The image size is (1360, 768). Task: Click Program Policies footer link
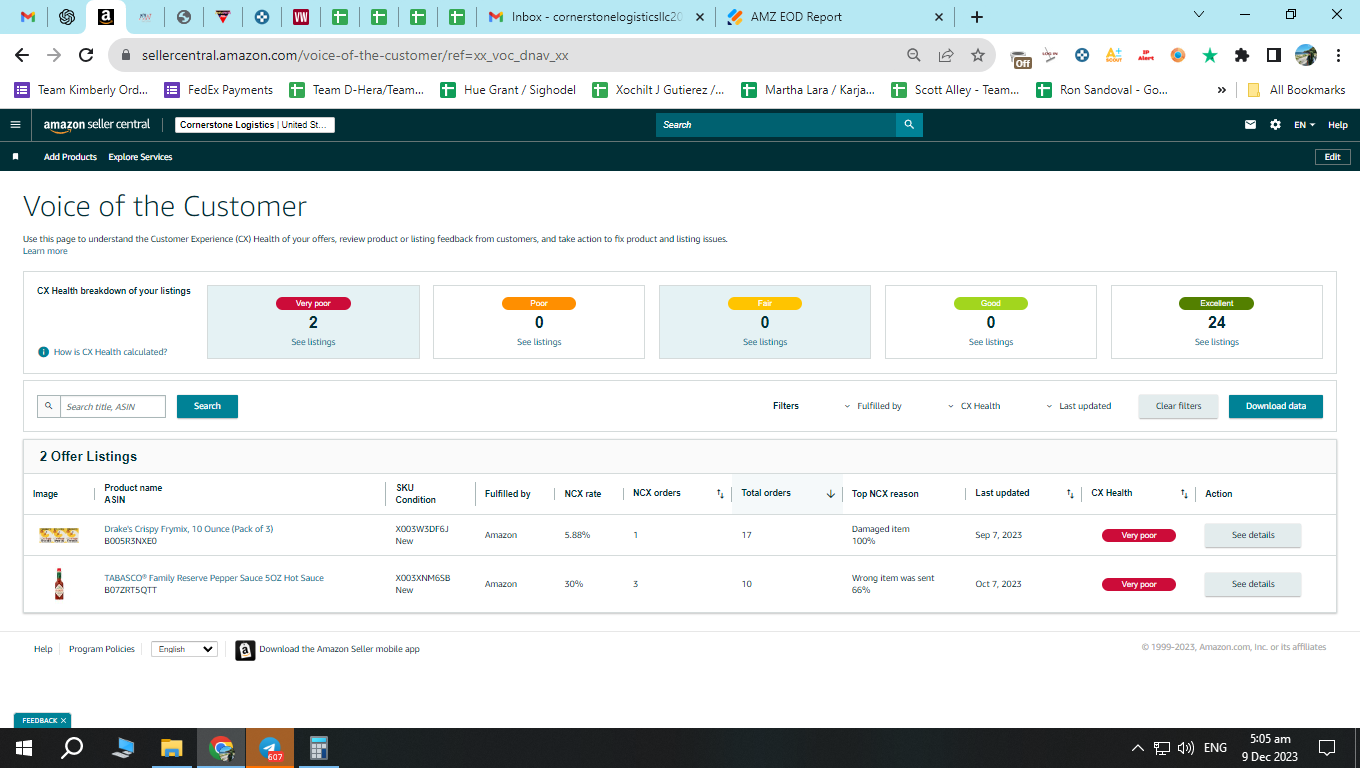102,649
